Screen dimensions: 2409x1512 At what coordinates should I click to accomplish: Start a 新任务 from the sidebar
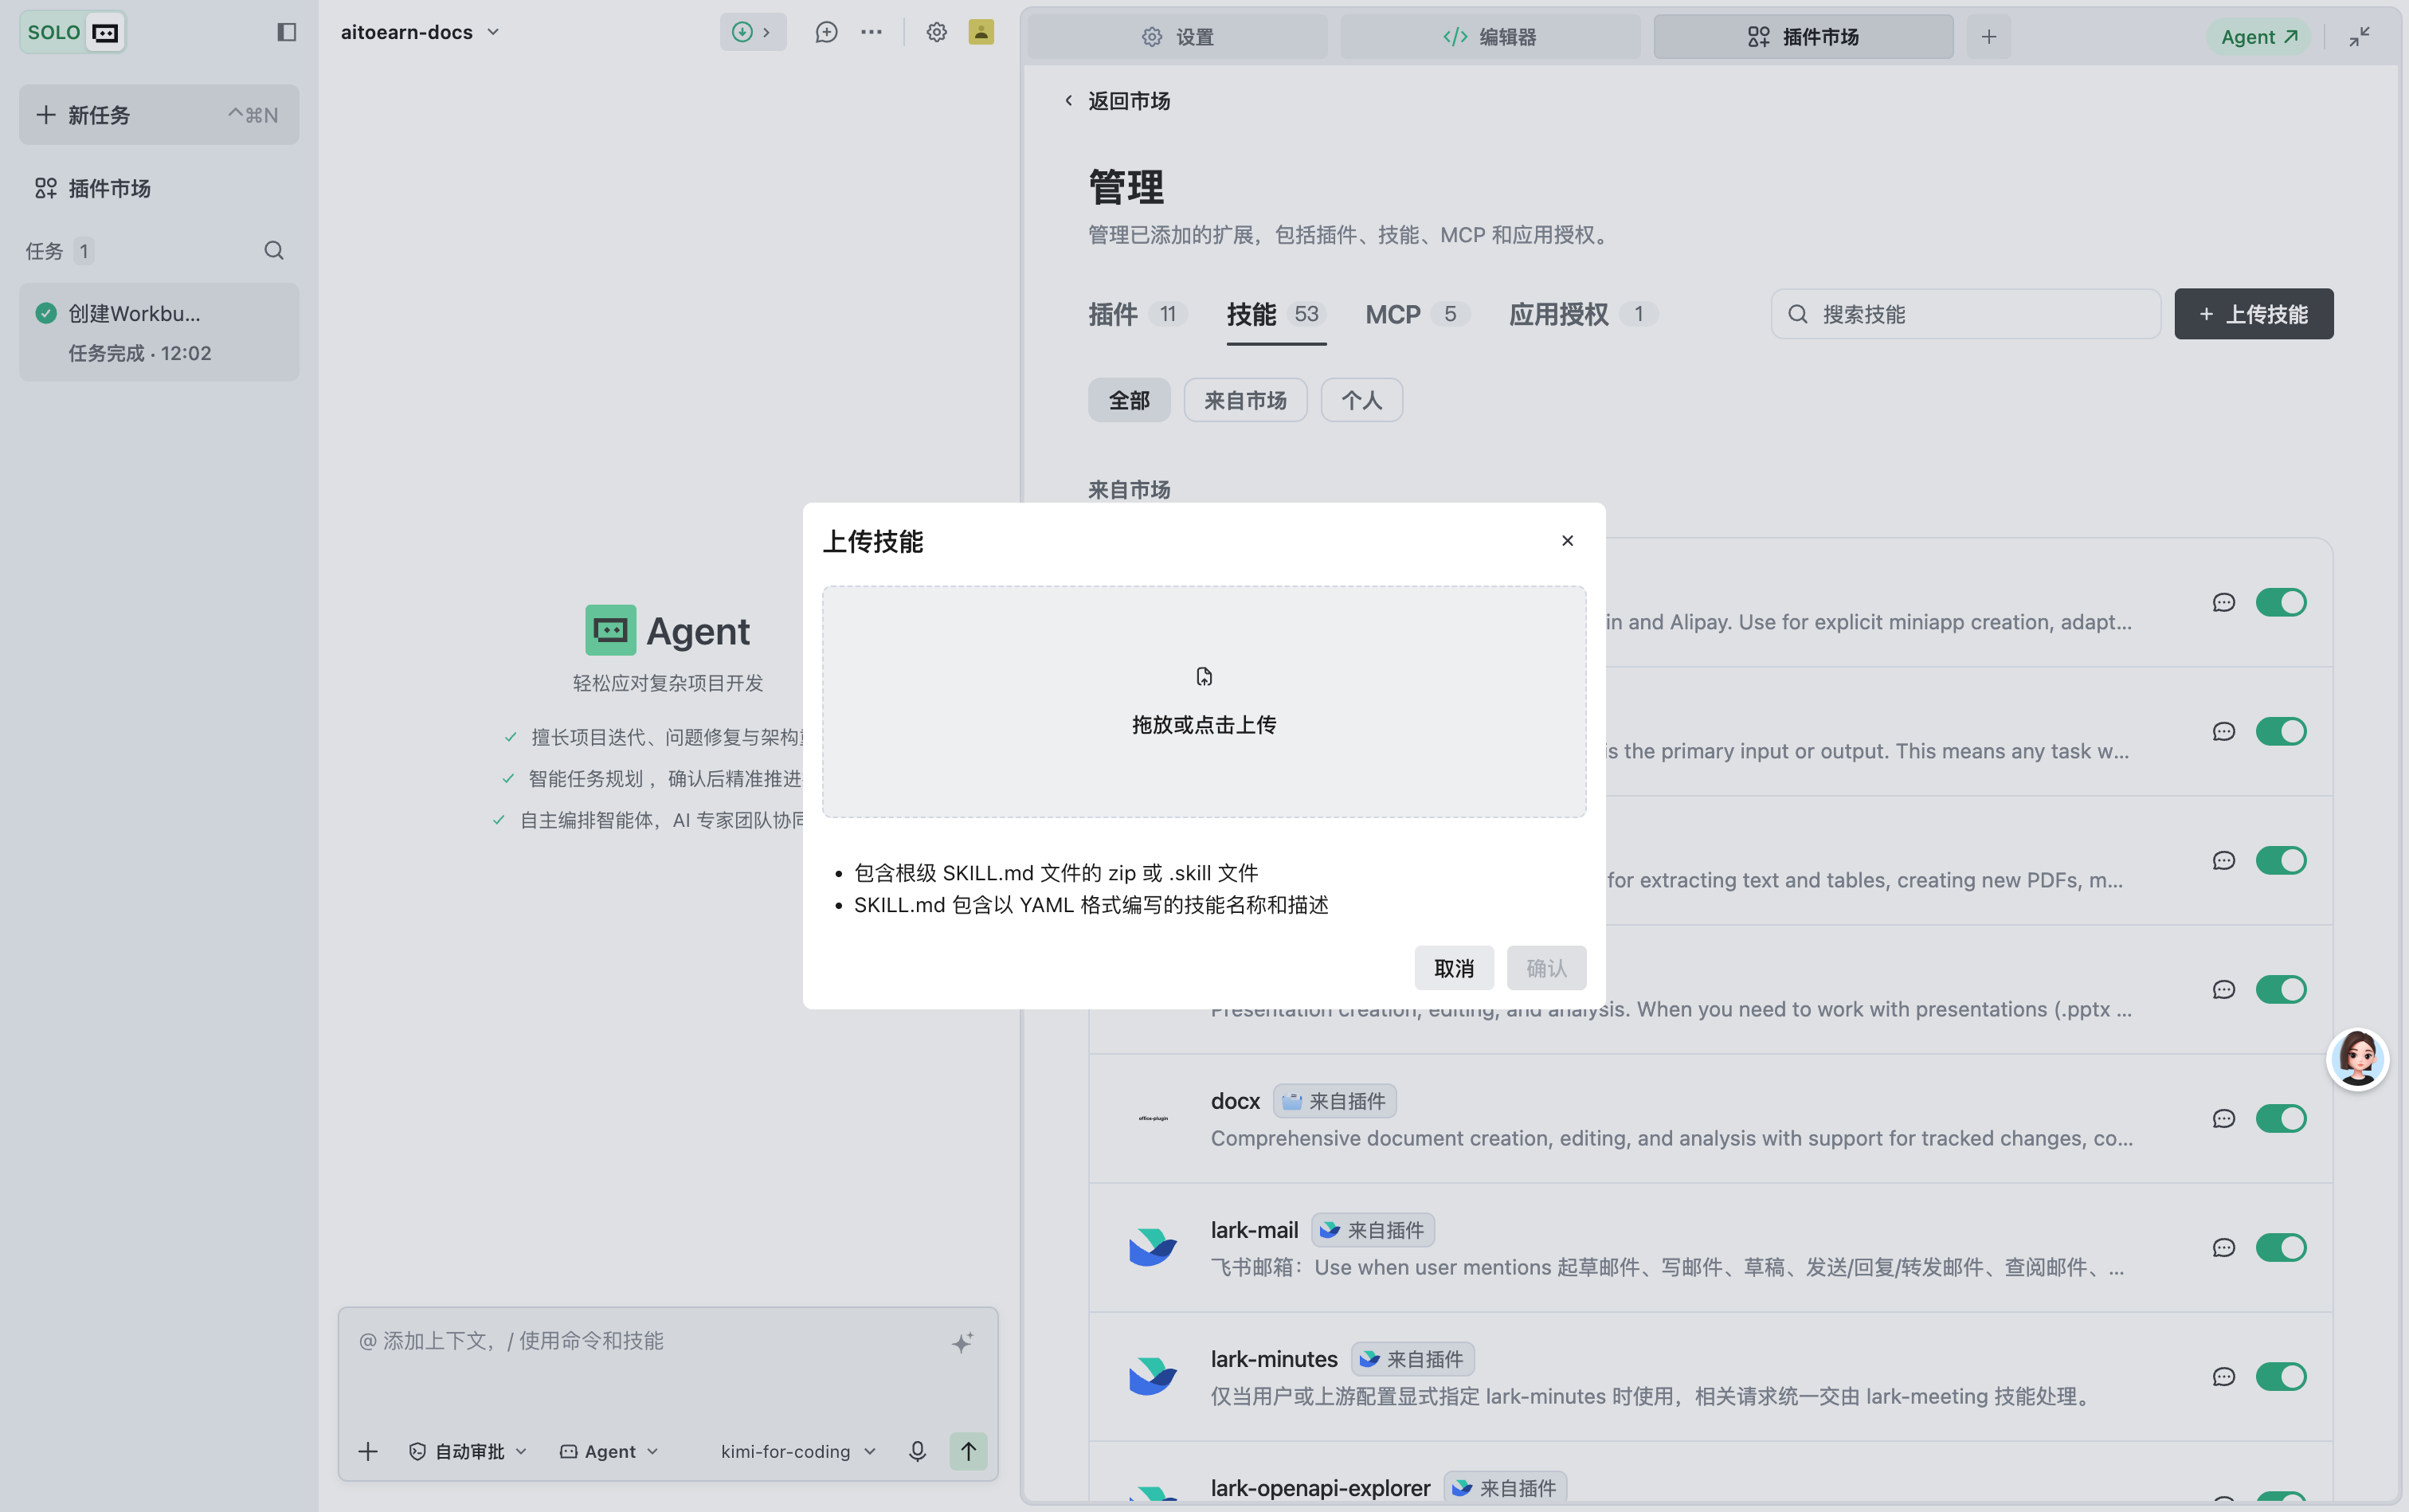coord(159,115)
